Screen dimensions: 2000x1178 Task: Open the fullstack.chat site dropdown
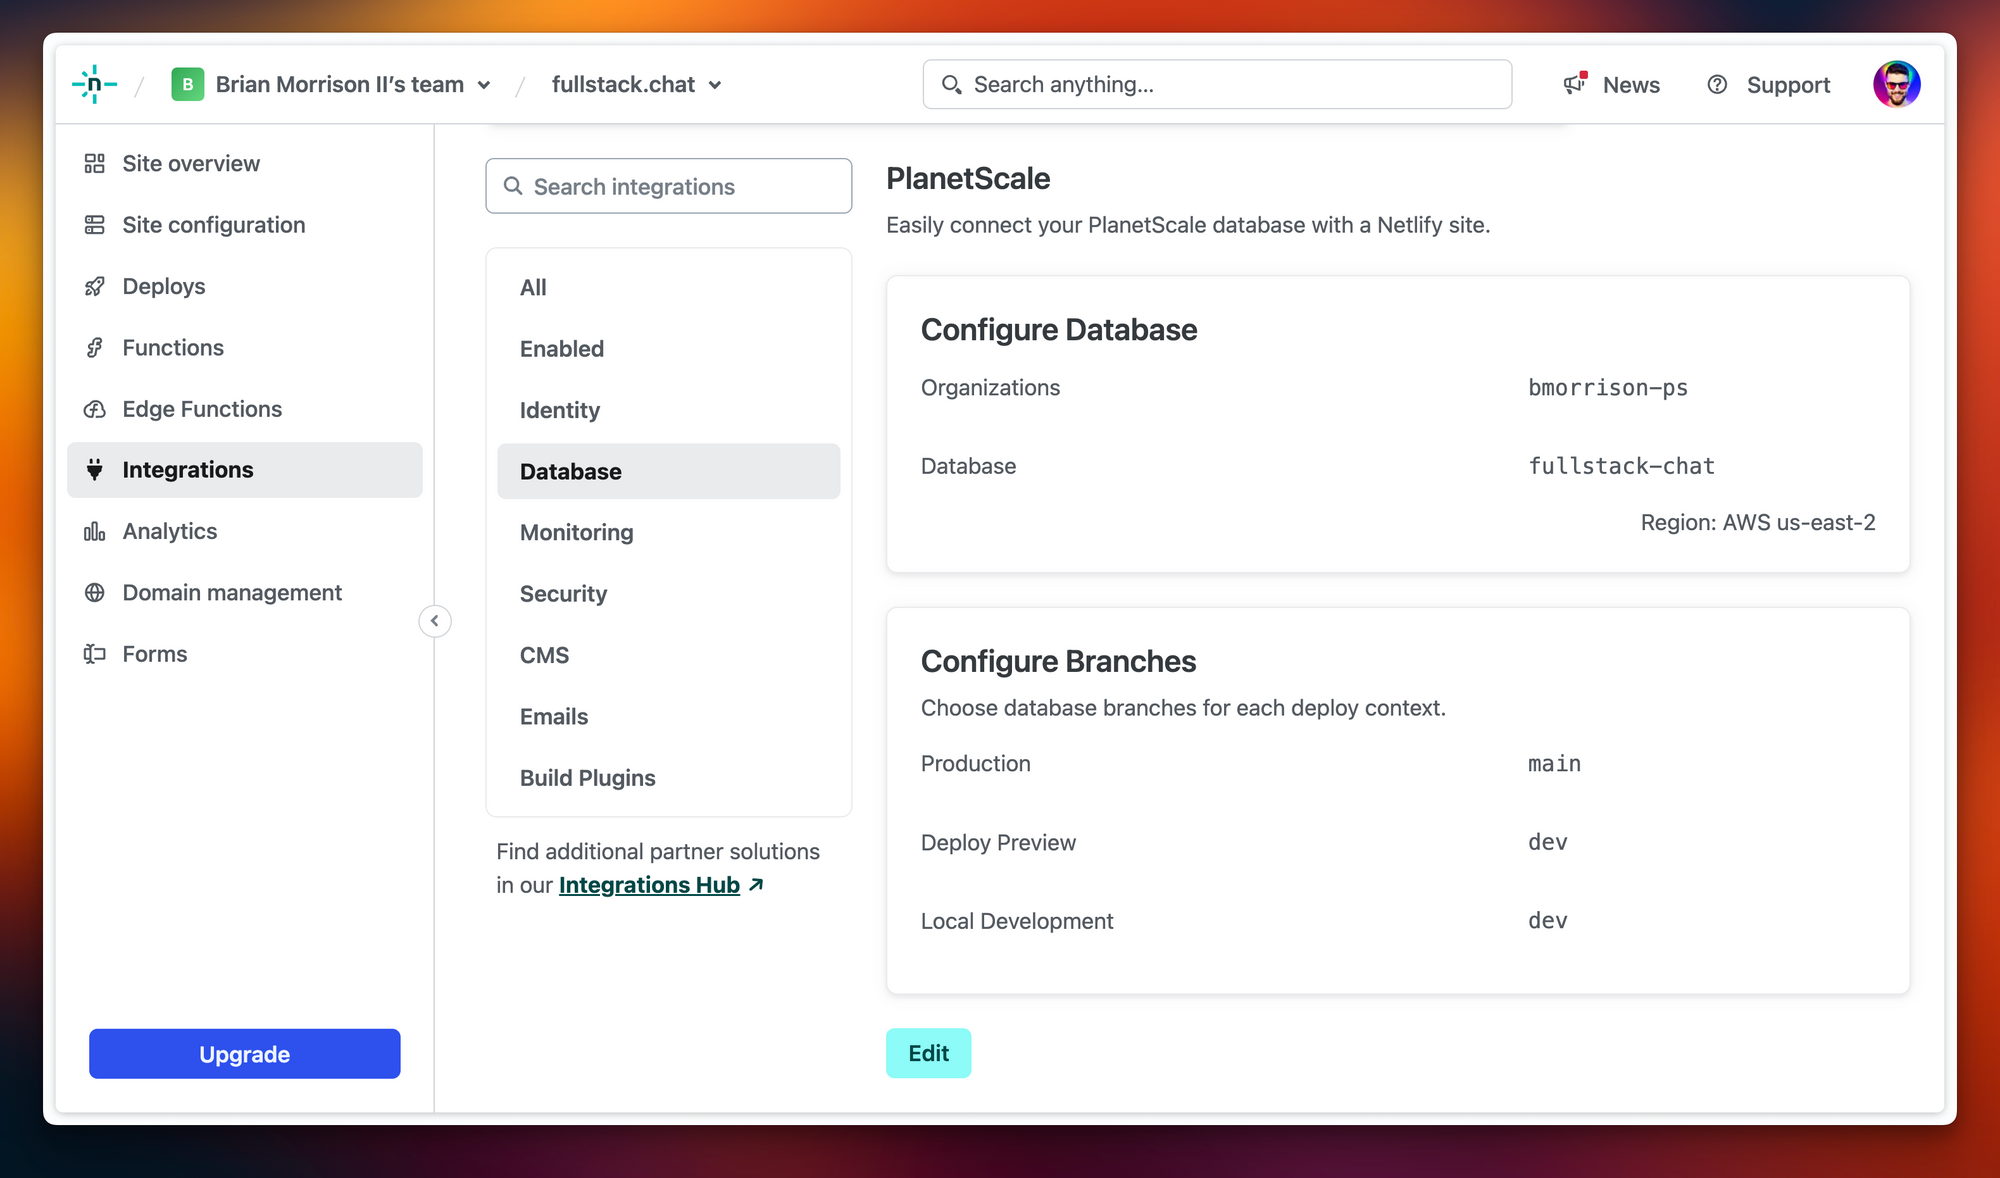[716, 85]
